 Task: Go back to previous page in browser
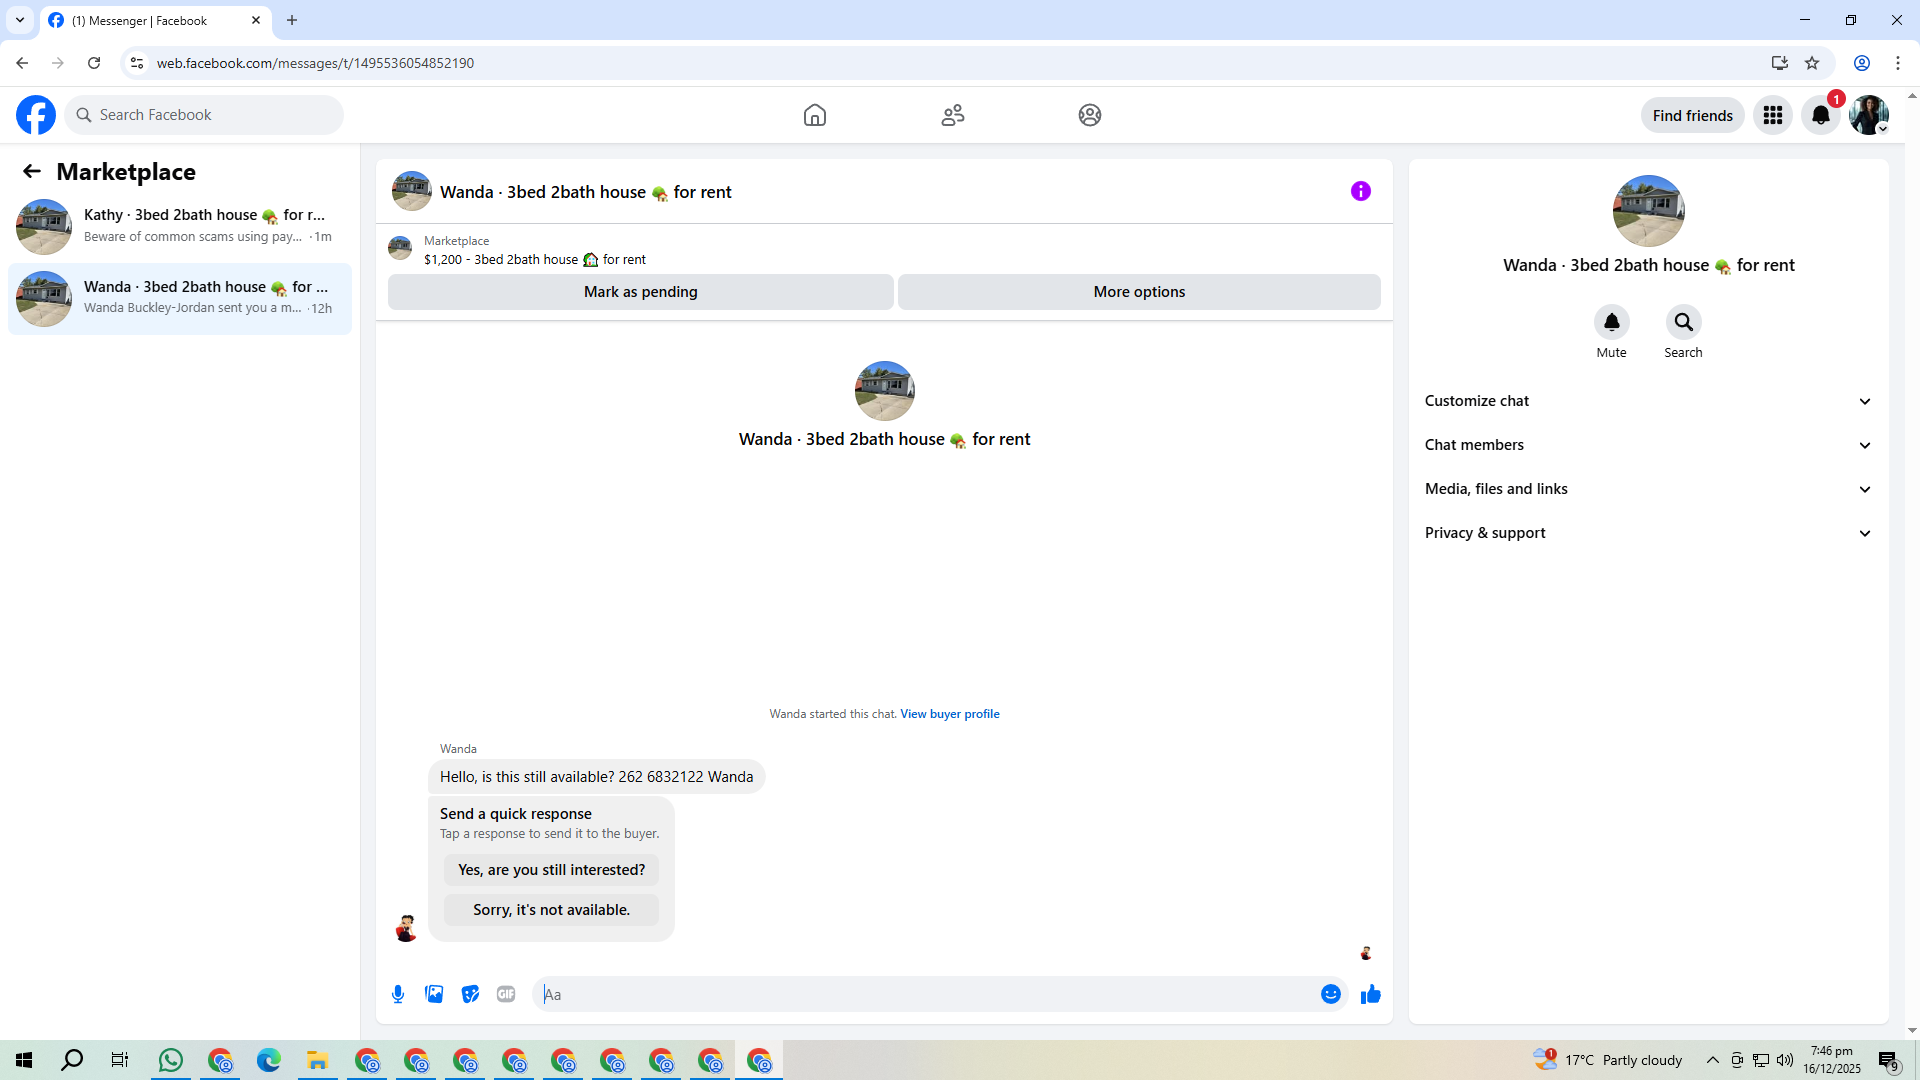(x=22, y=63)
